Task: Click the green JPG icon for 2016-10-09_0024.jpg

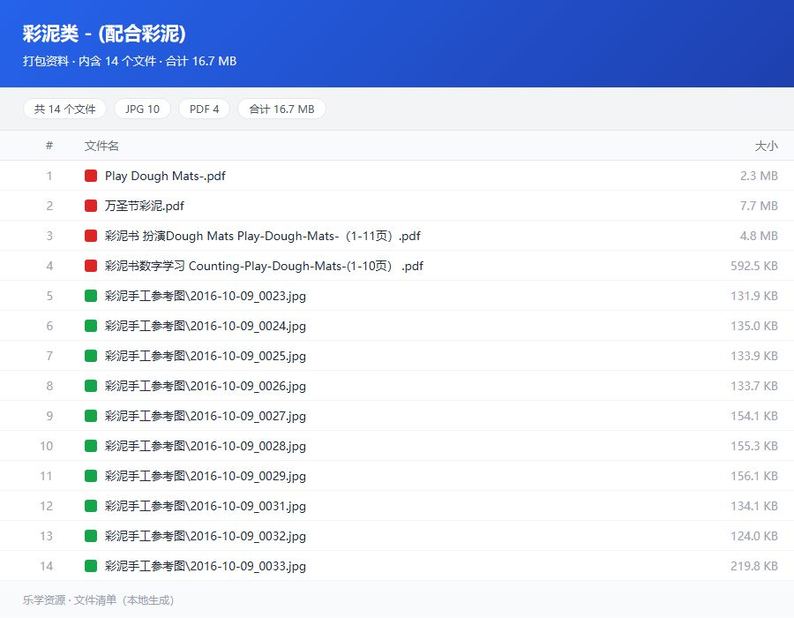Action: coord(91,326)
